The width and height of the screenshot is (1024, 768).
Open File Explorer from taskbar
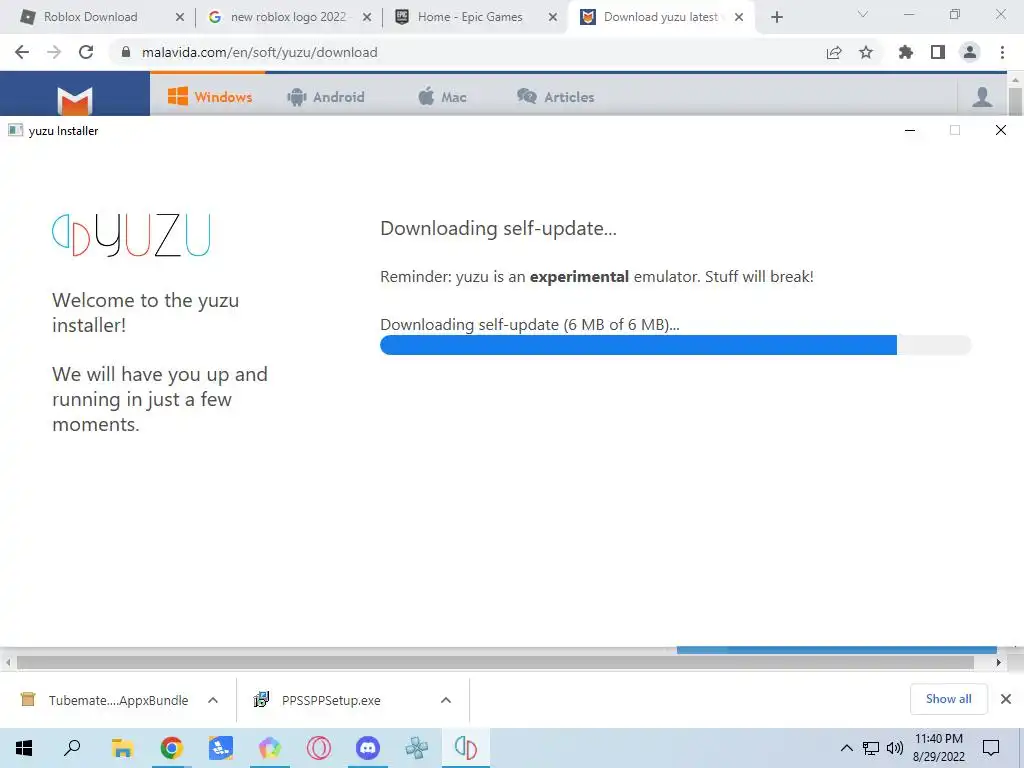tap(122, 748)
